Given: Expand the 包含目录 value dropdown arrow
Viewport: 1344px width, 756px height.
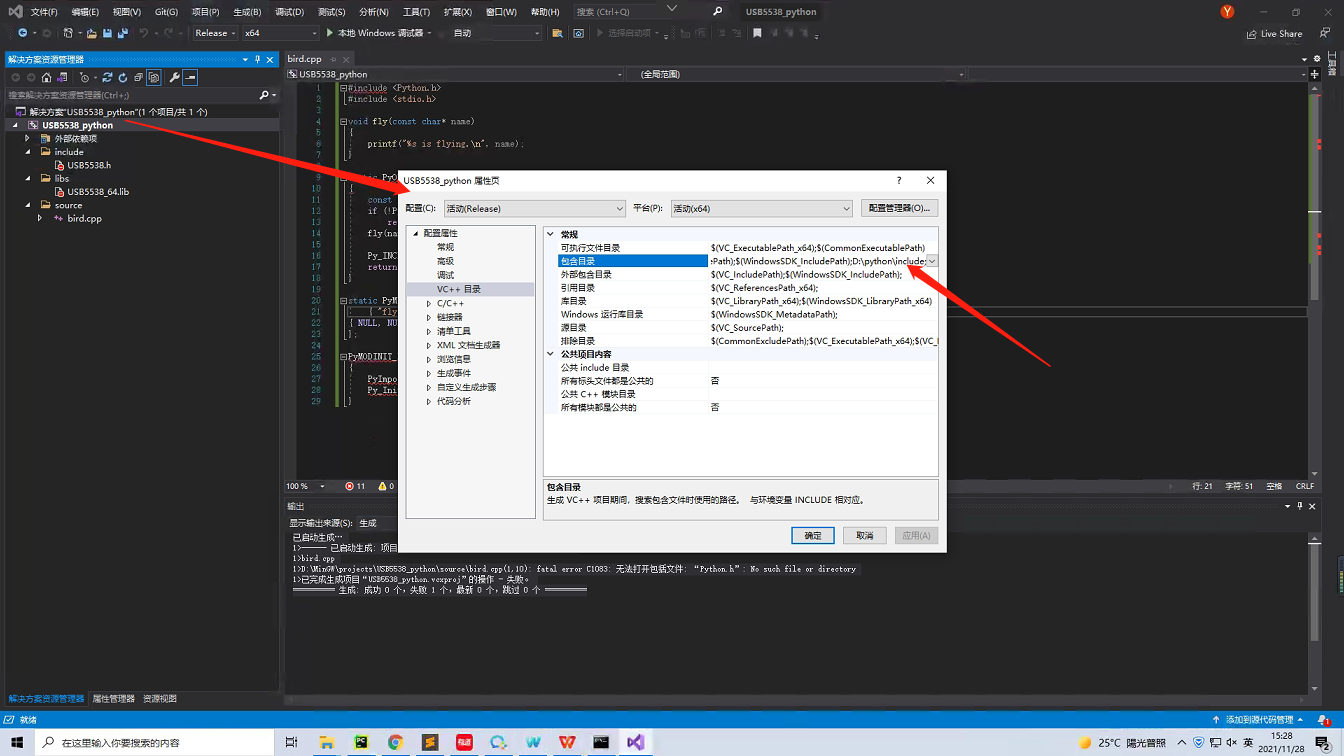Looking at the screenshot, I should 931,260.
